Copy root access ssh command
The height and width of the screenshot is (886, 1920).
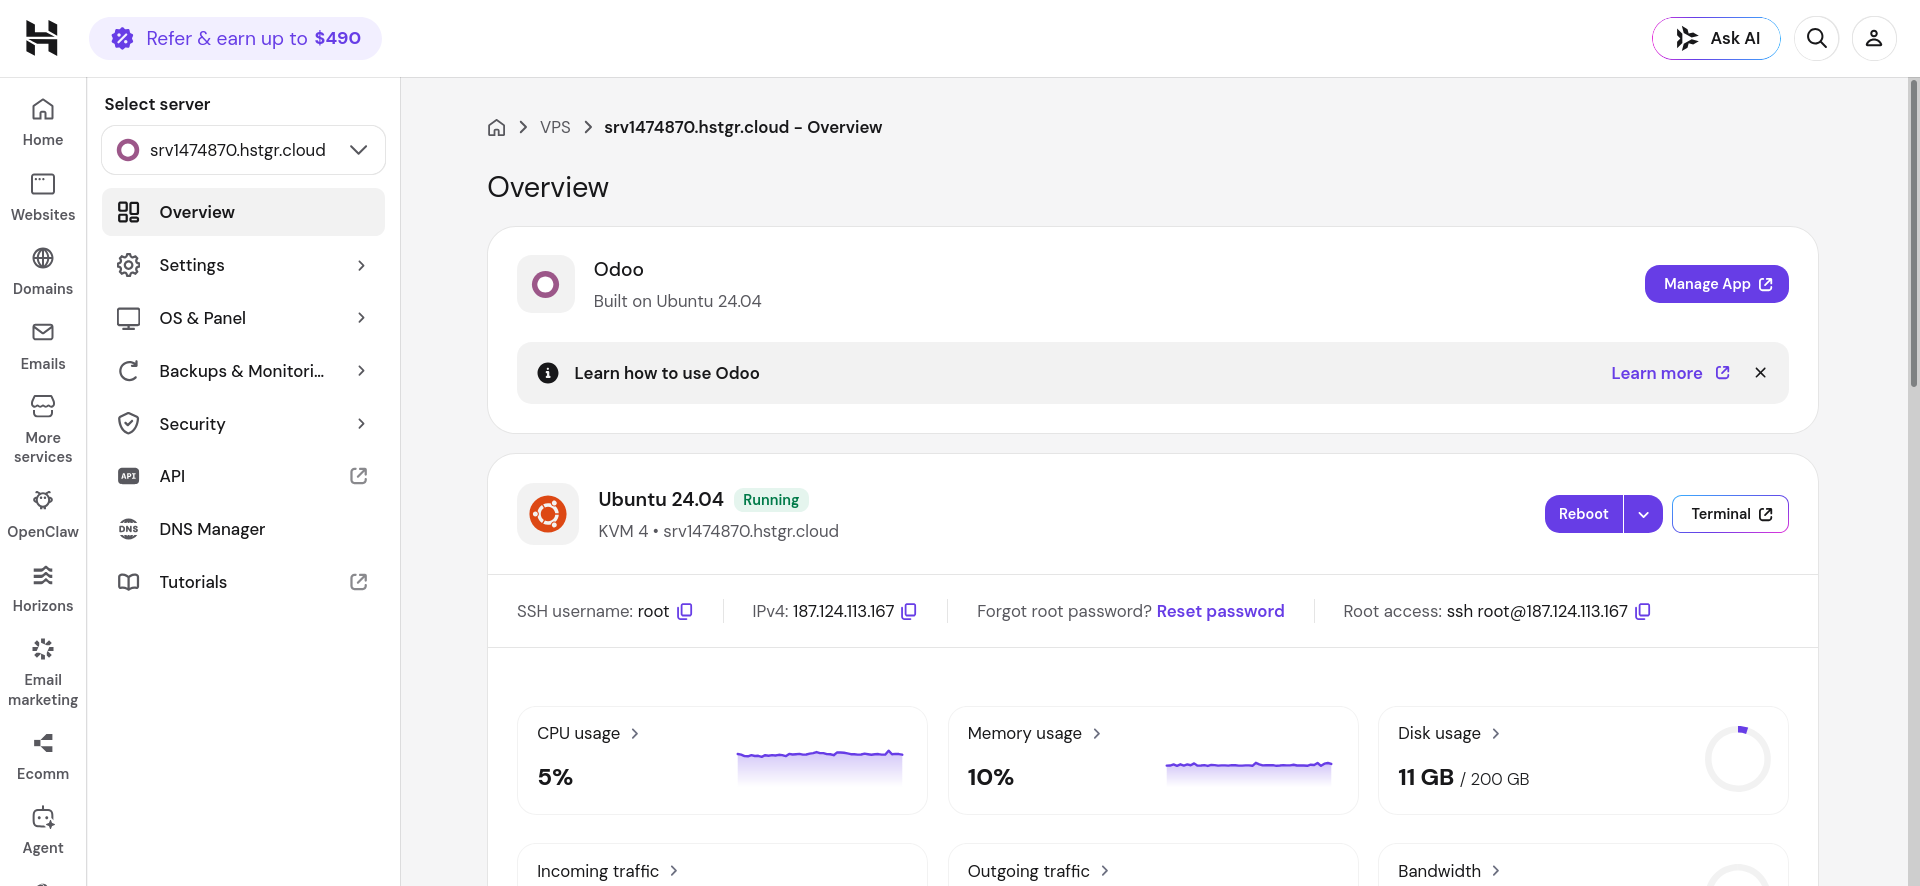point(1642,611)
